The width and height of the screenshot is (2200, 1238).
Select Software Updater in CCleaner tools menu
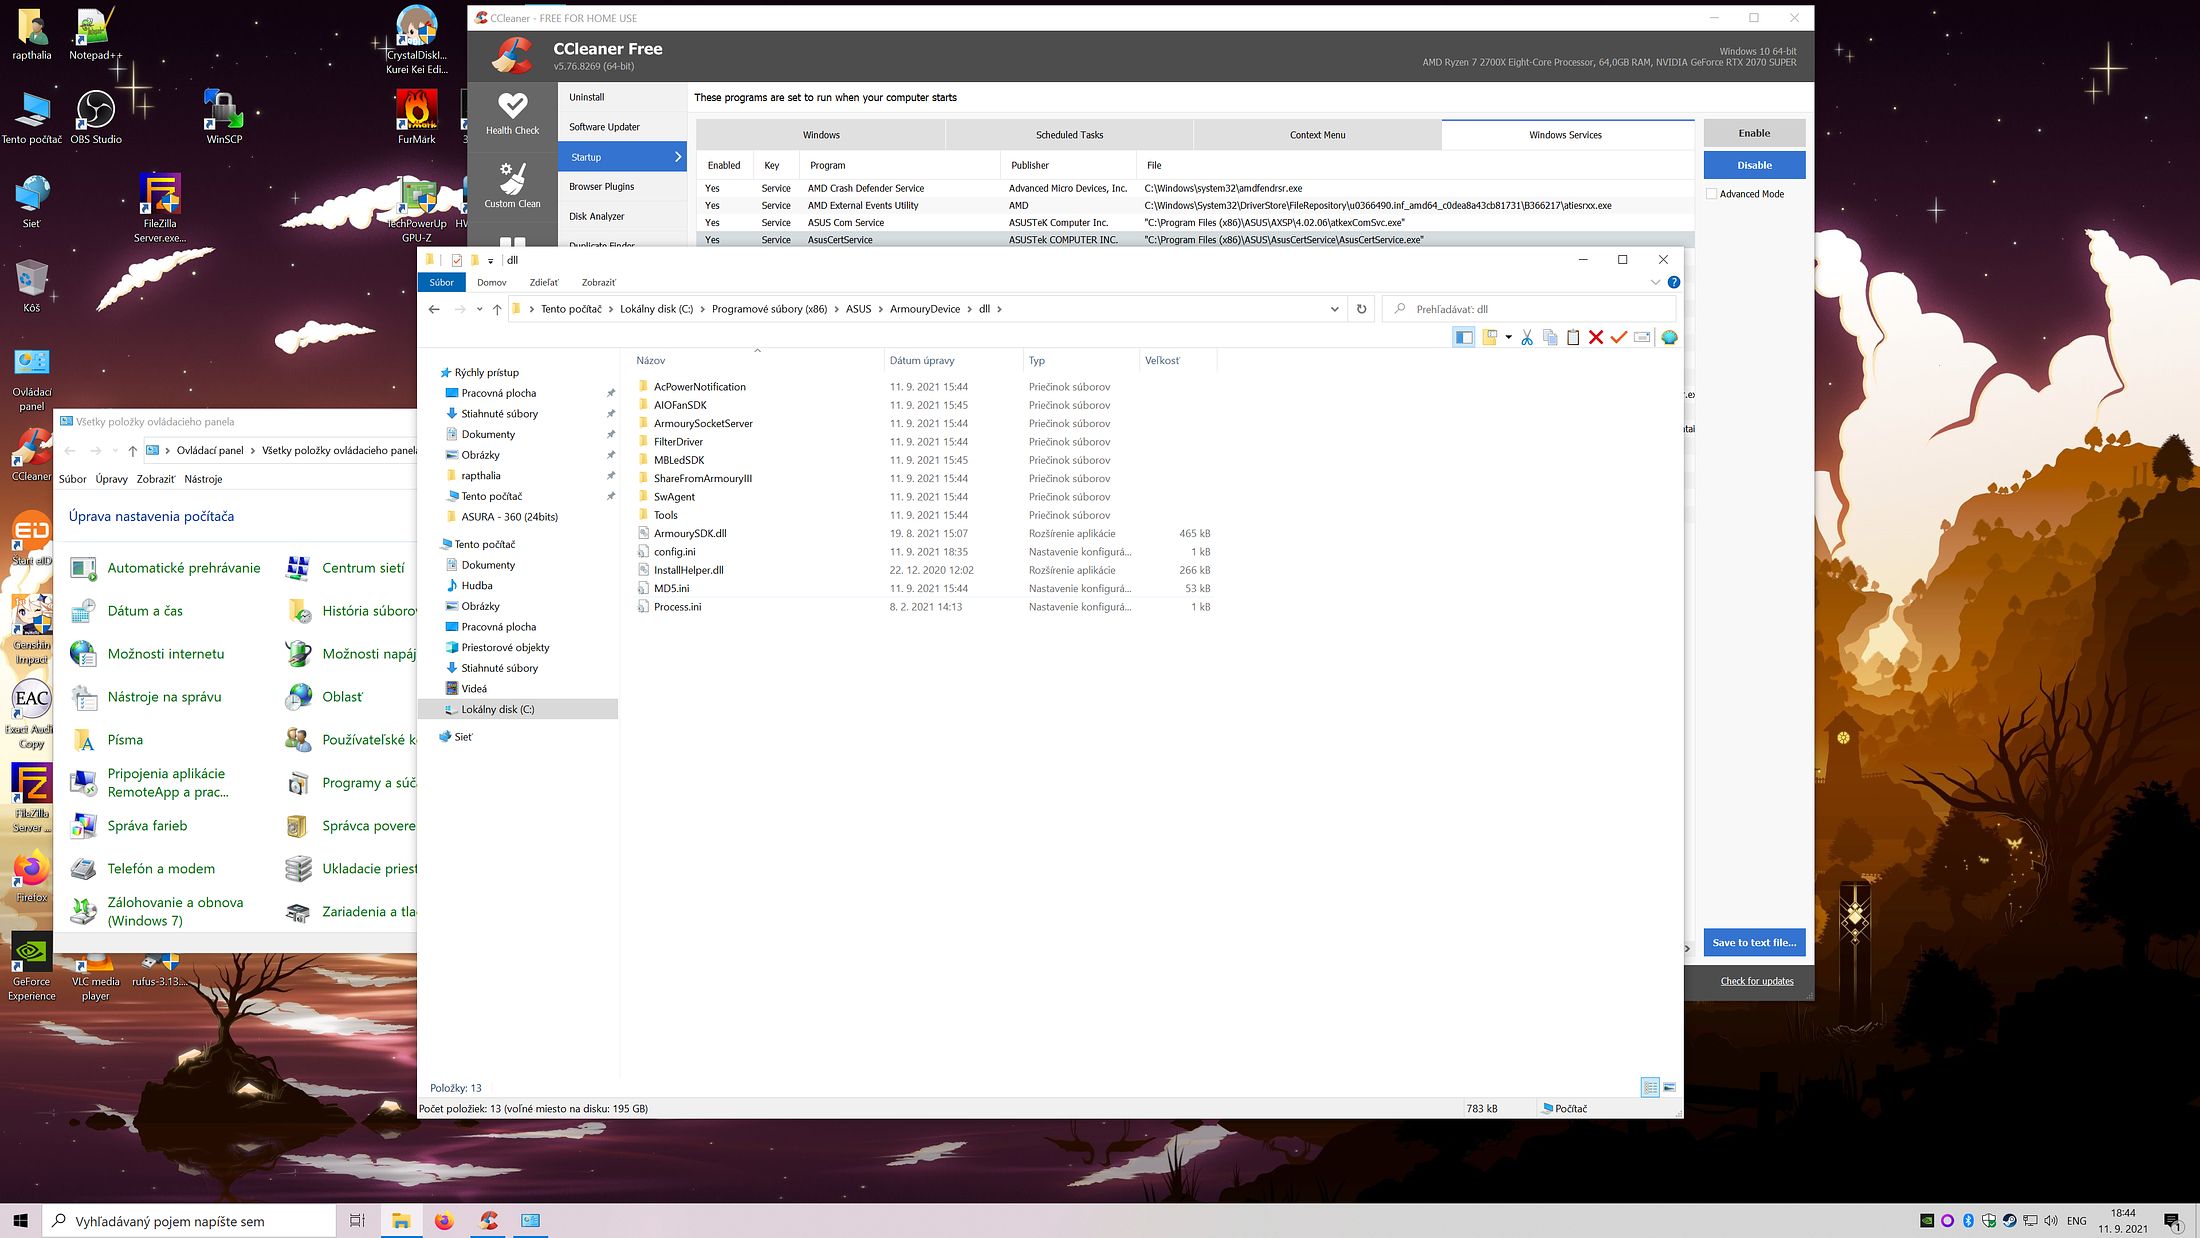622,127
